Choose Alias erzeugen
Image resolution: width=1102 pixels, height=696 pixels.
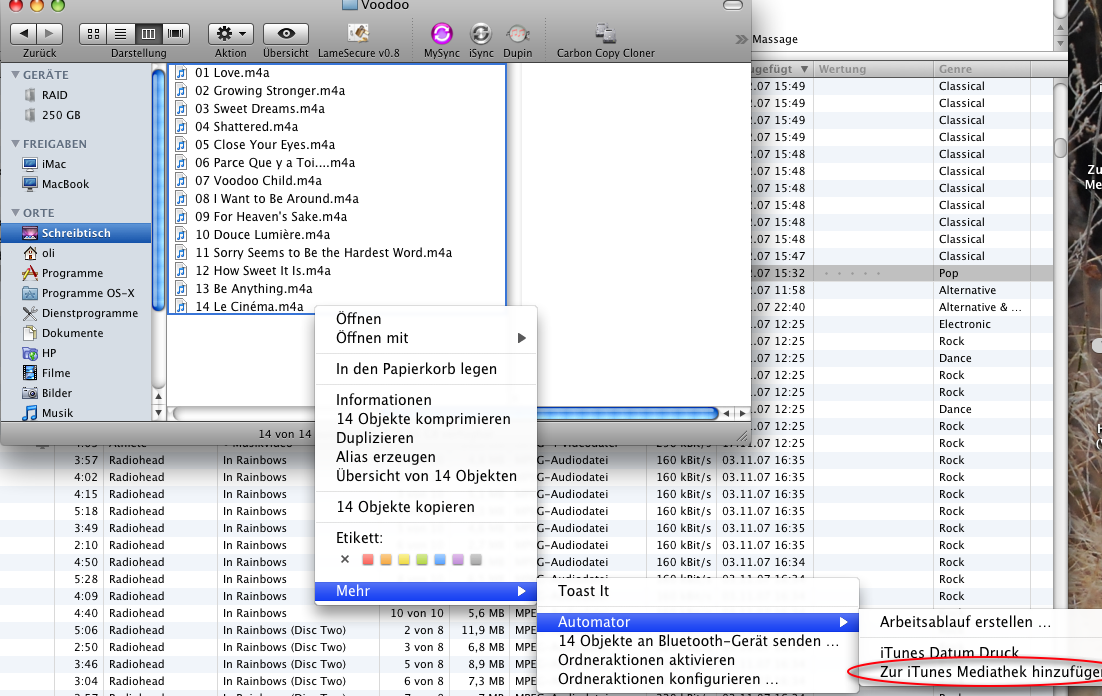pos(426,457)
